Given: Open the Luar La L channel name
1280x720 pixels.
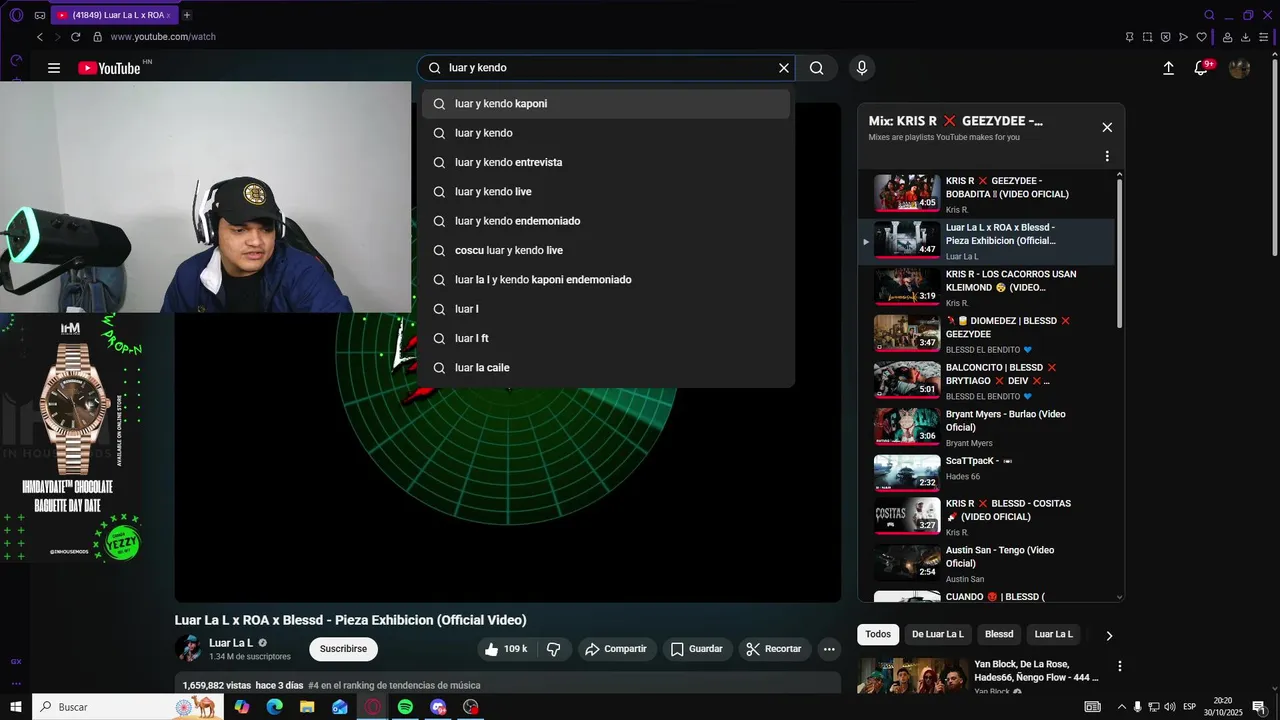Looking at the screenshot, I should (231, 643).
